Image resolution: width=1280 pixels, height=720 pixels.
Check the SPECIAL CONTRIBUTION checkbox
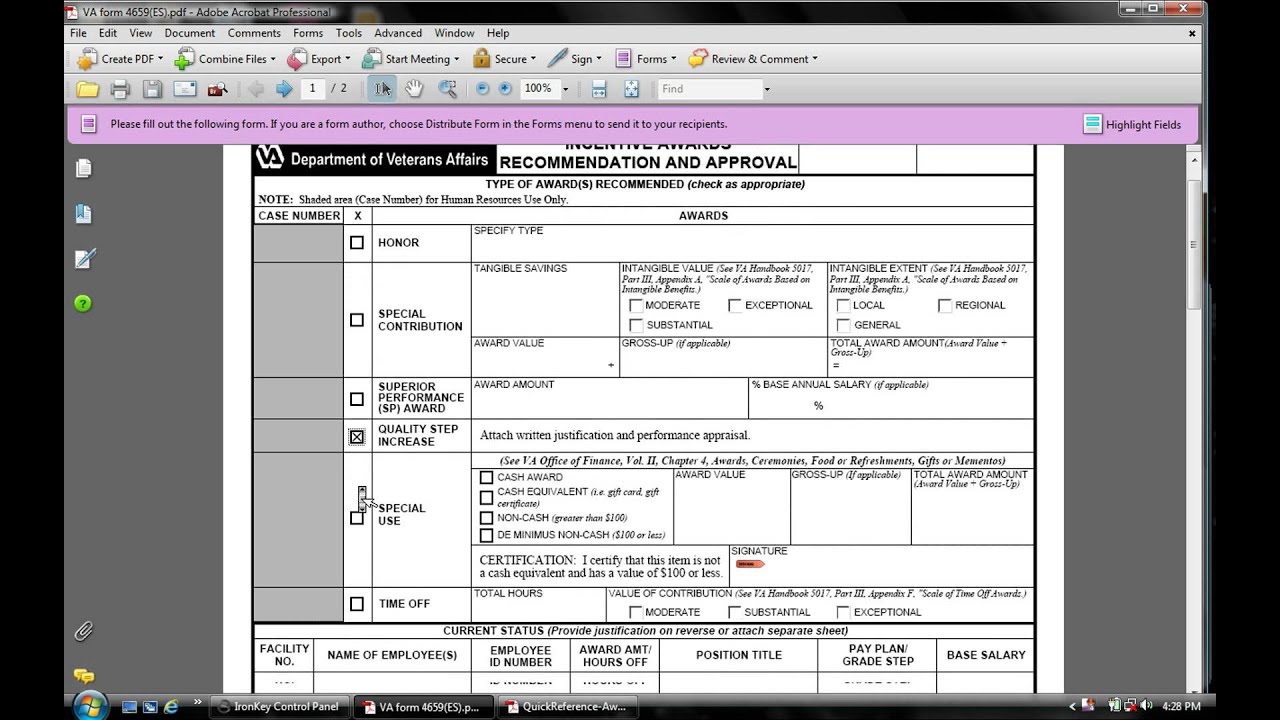357,320
